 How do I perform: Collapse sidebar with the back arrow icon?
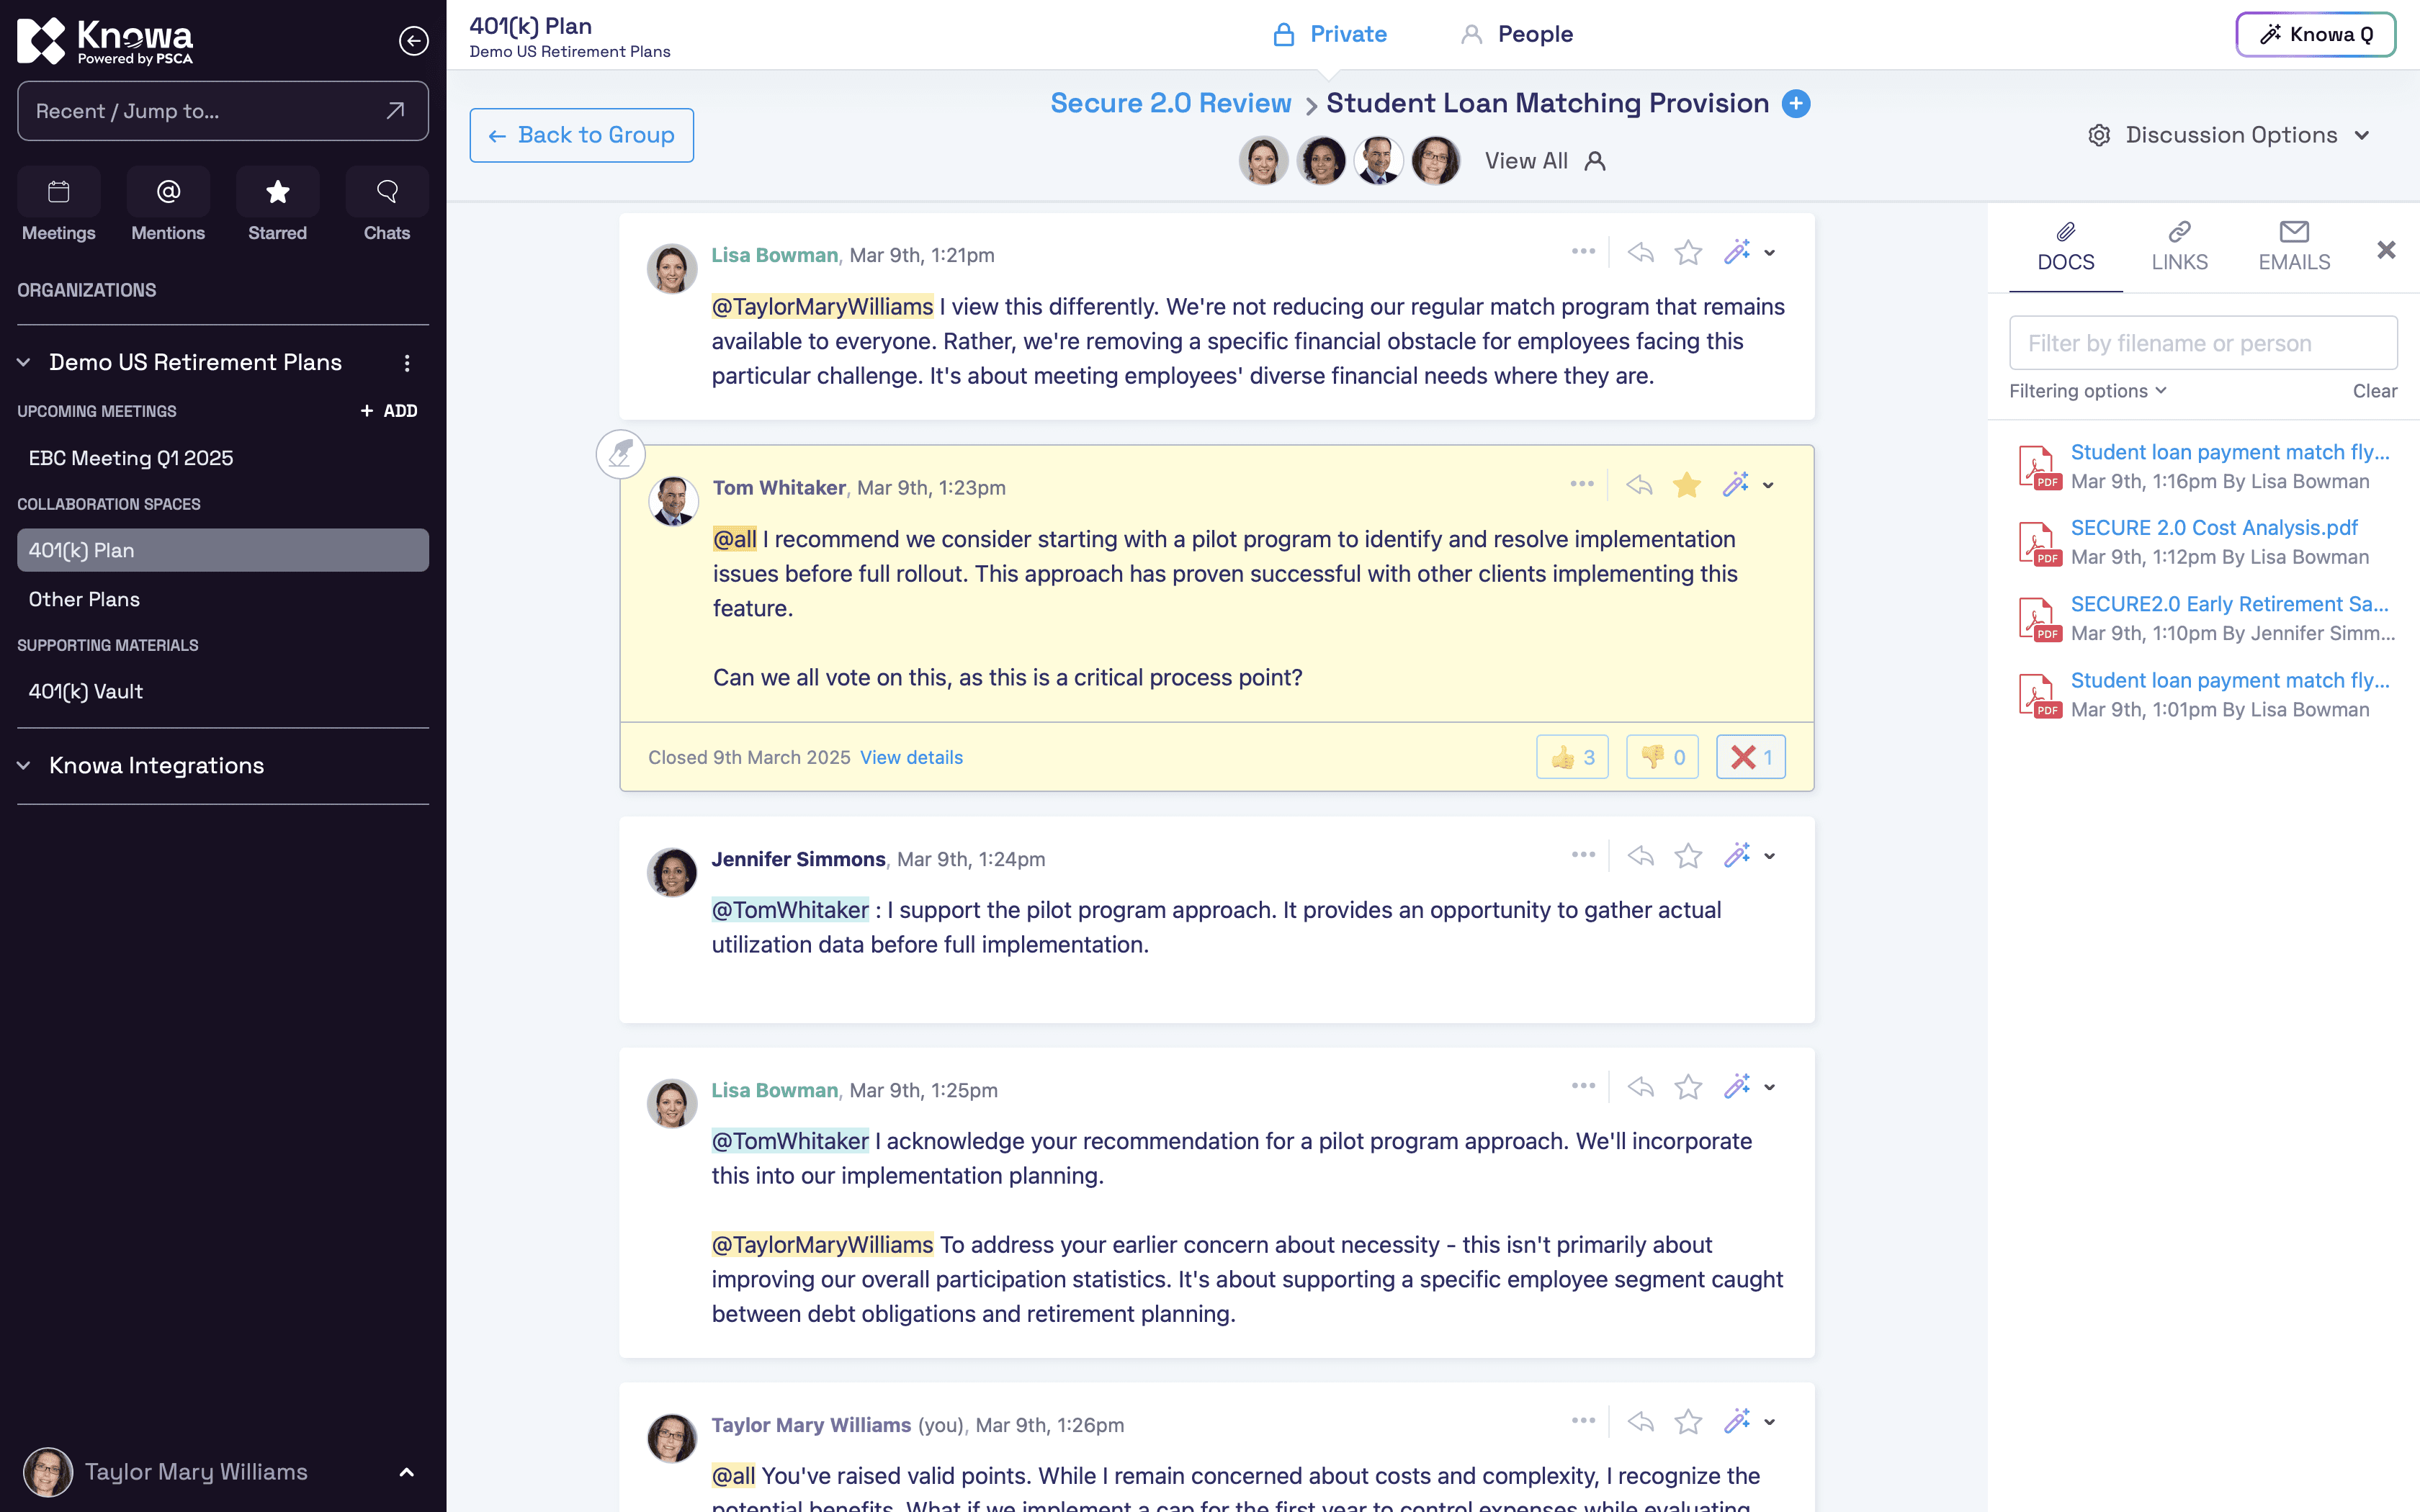pos(413,41)
